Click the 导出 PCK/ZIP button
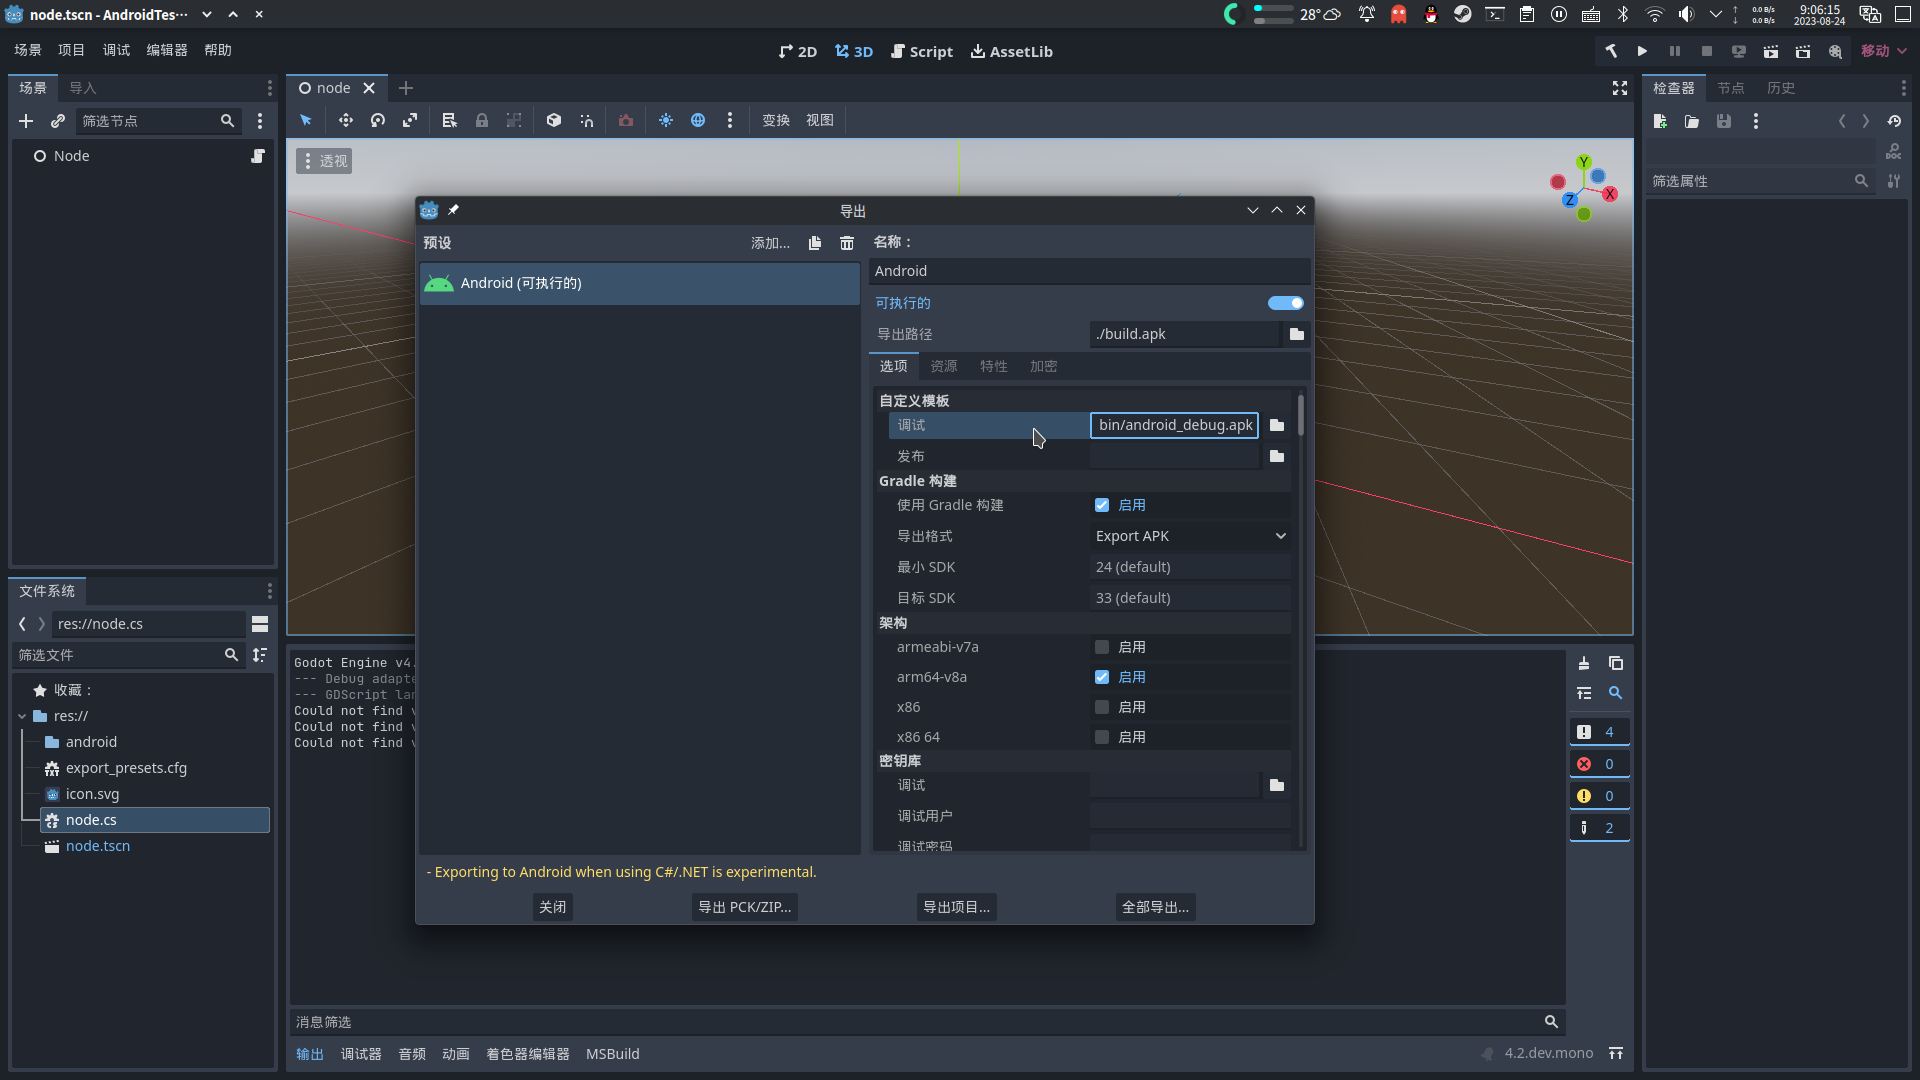Viewport: 1920px width, 1080px height. click(744, 907)
